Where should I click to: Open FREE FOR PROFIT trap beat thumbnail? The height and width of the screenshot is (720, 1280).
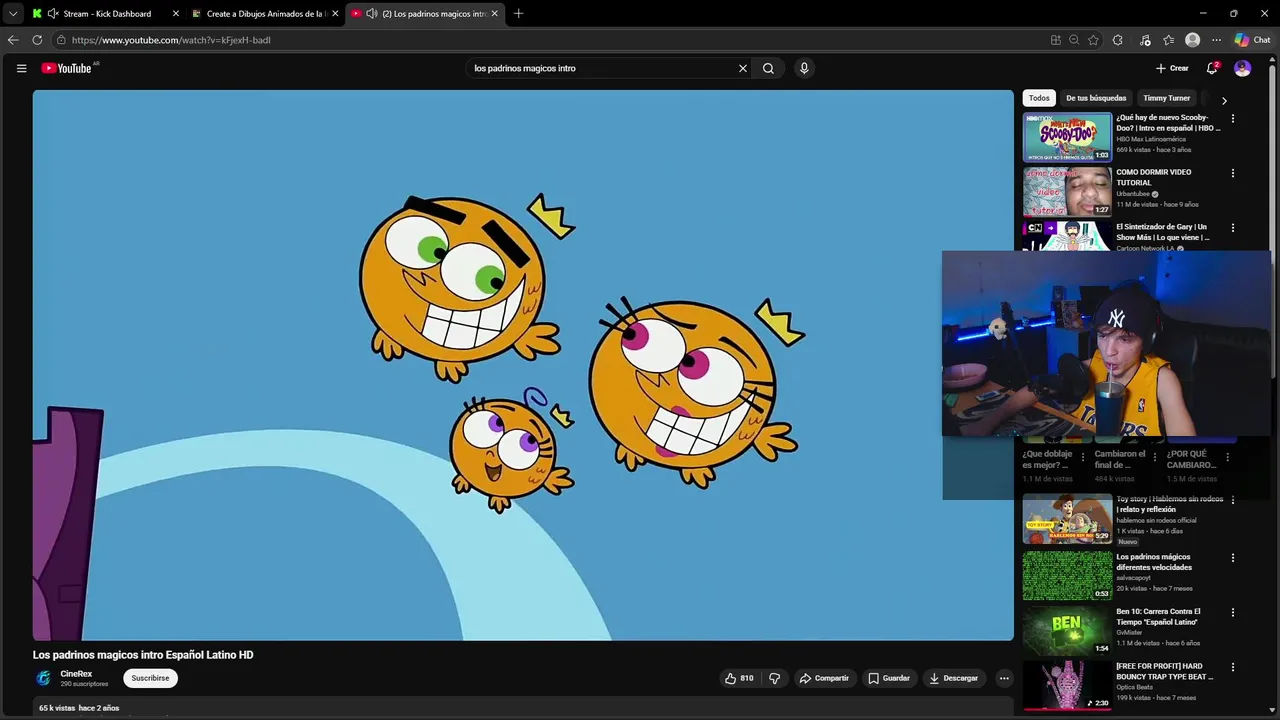(x=1067, y=685)
